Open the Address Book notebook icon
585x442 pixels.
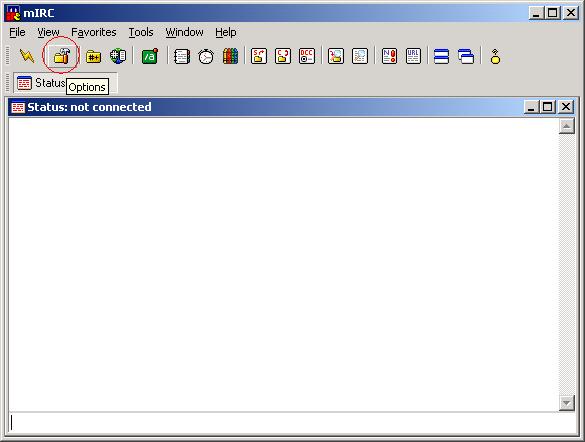pyautogui.click(x=182, y=56)
